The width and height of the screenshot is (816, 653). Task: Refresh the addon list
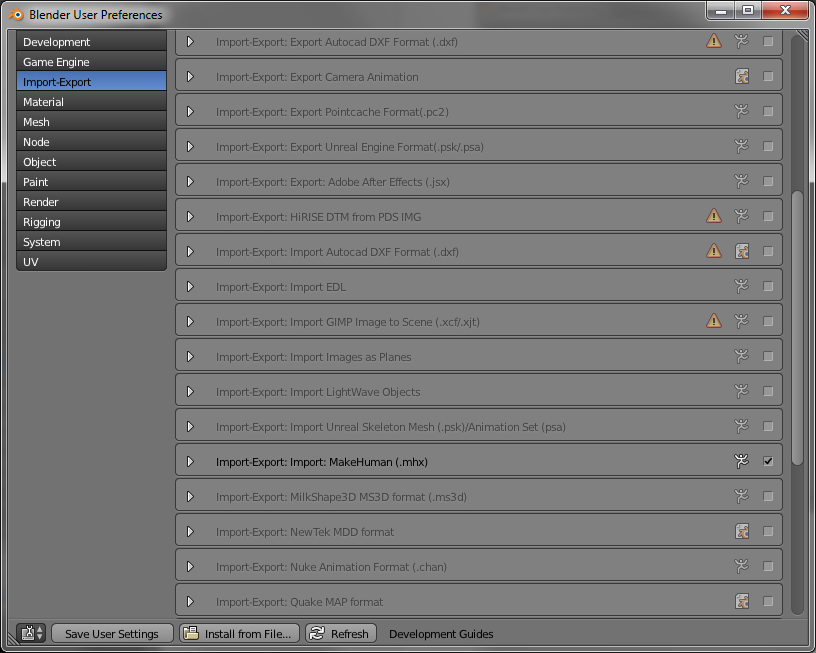point(341,633)
